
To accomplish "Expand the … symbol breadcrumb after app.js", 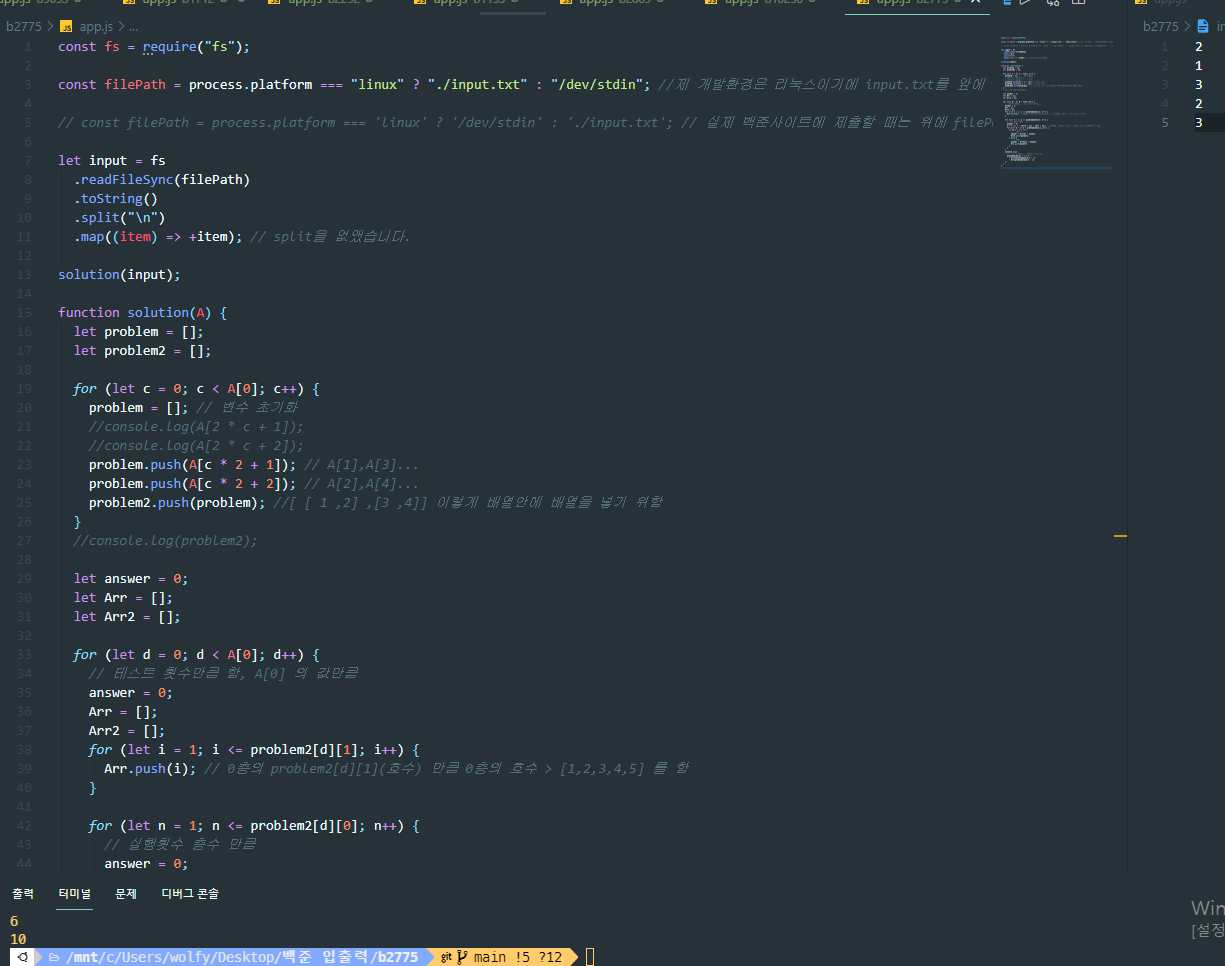I will [x=134, y=26].
